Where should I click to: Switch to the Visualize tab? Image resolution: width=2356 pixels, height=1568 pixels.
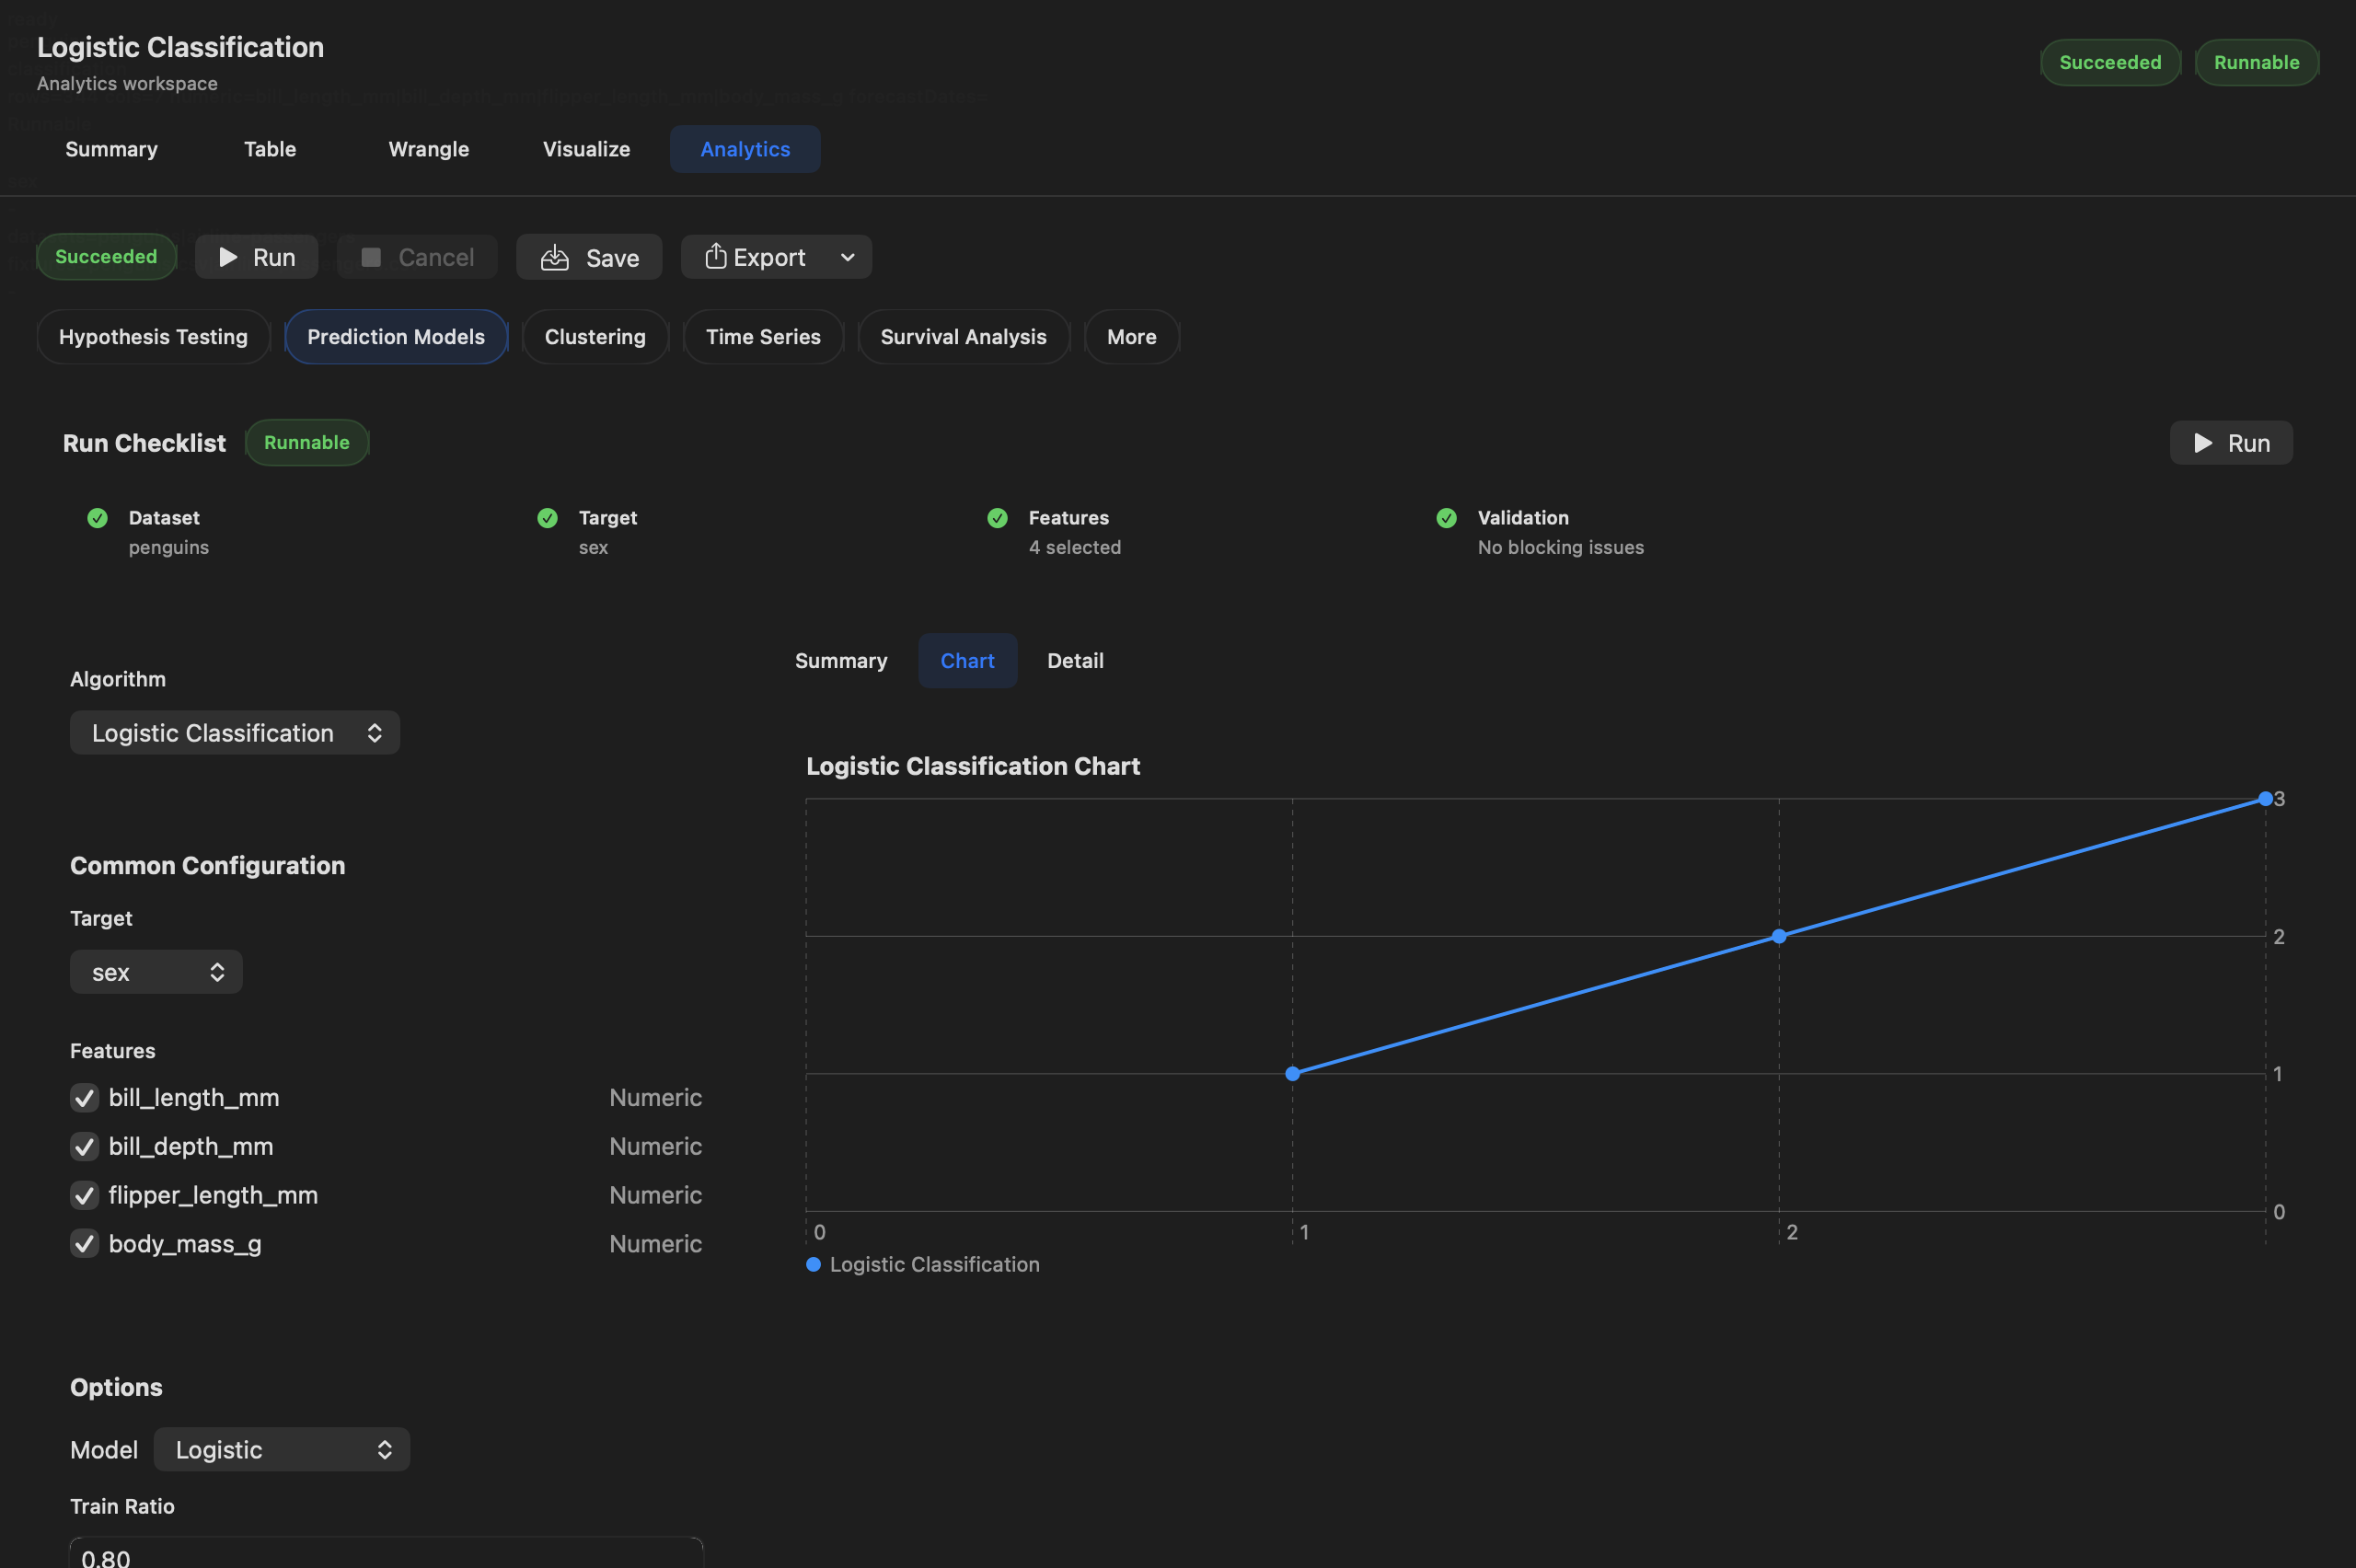(587, 149)
